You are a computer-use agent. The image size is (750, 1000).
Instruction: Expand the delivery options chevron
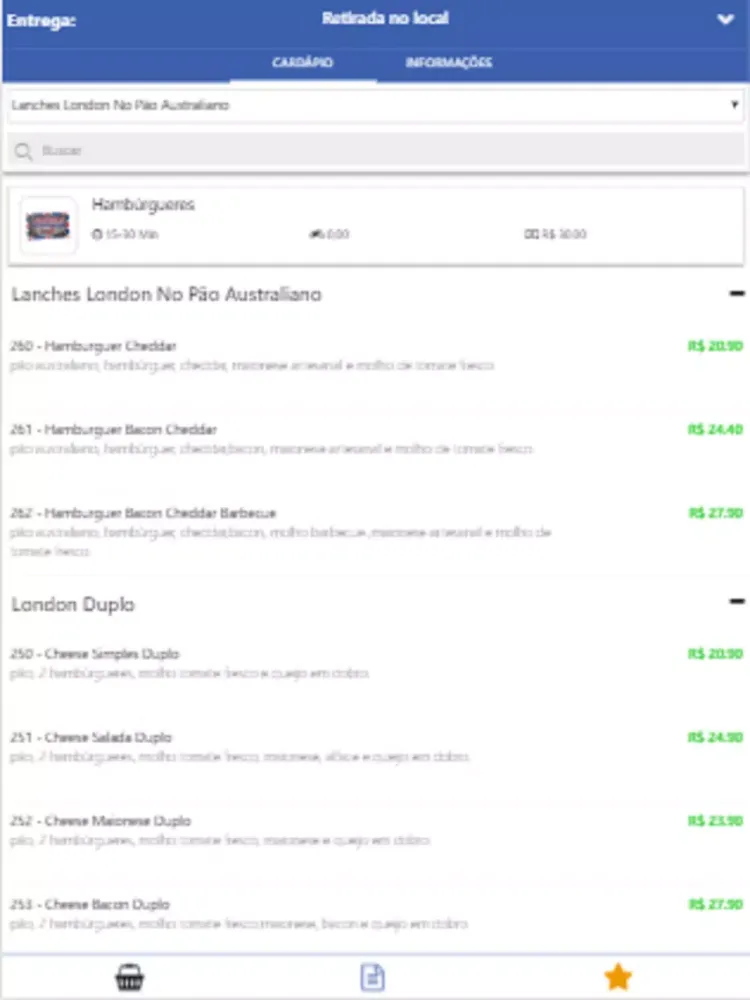coord(726,20)
